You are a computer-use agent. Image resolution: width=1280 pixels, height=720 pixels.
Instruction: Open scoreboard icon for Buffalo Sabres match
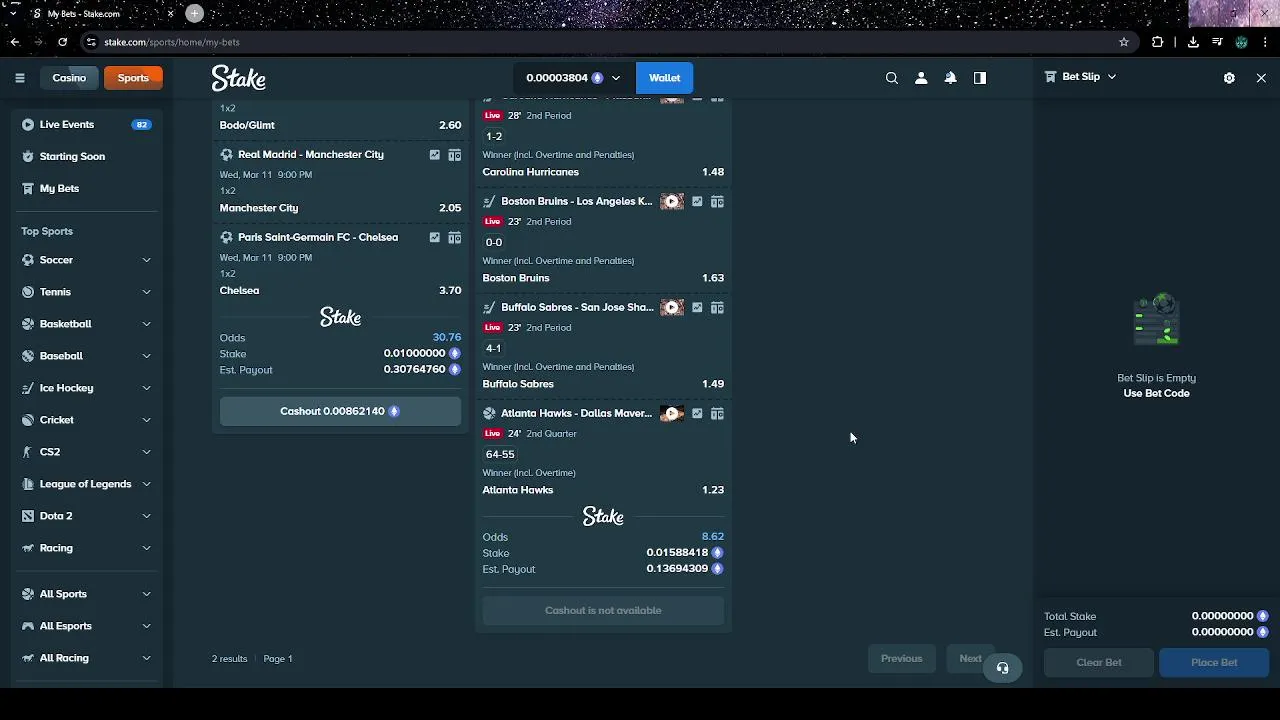coord(717,308)
